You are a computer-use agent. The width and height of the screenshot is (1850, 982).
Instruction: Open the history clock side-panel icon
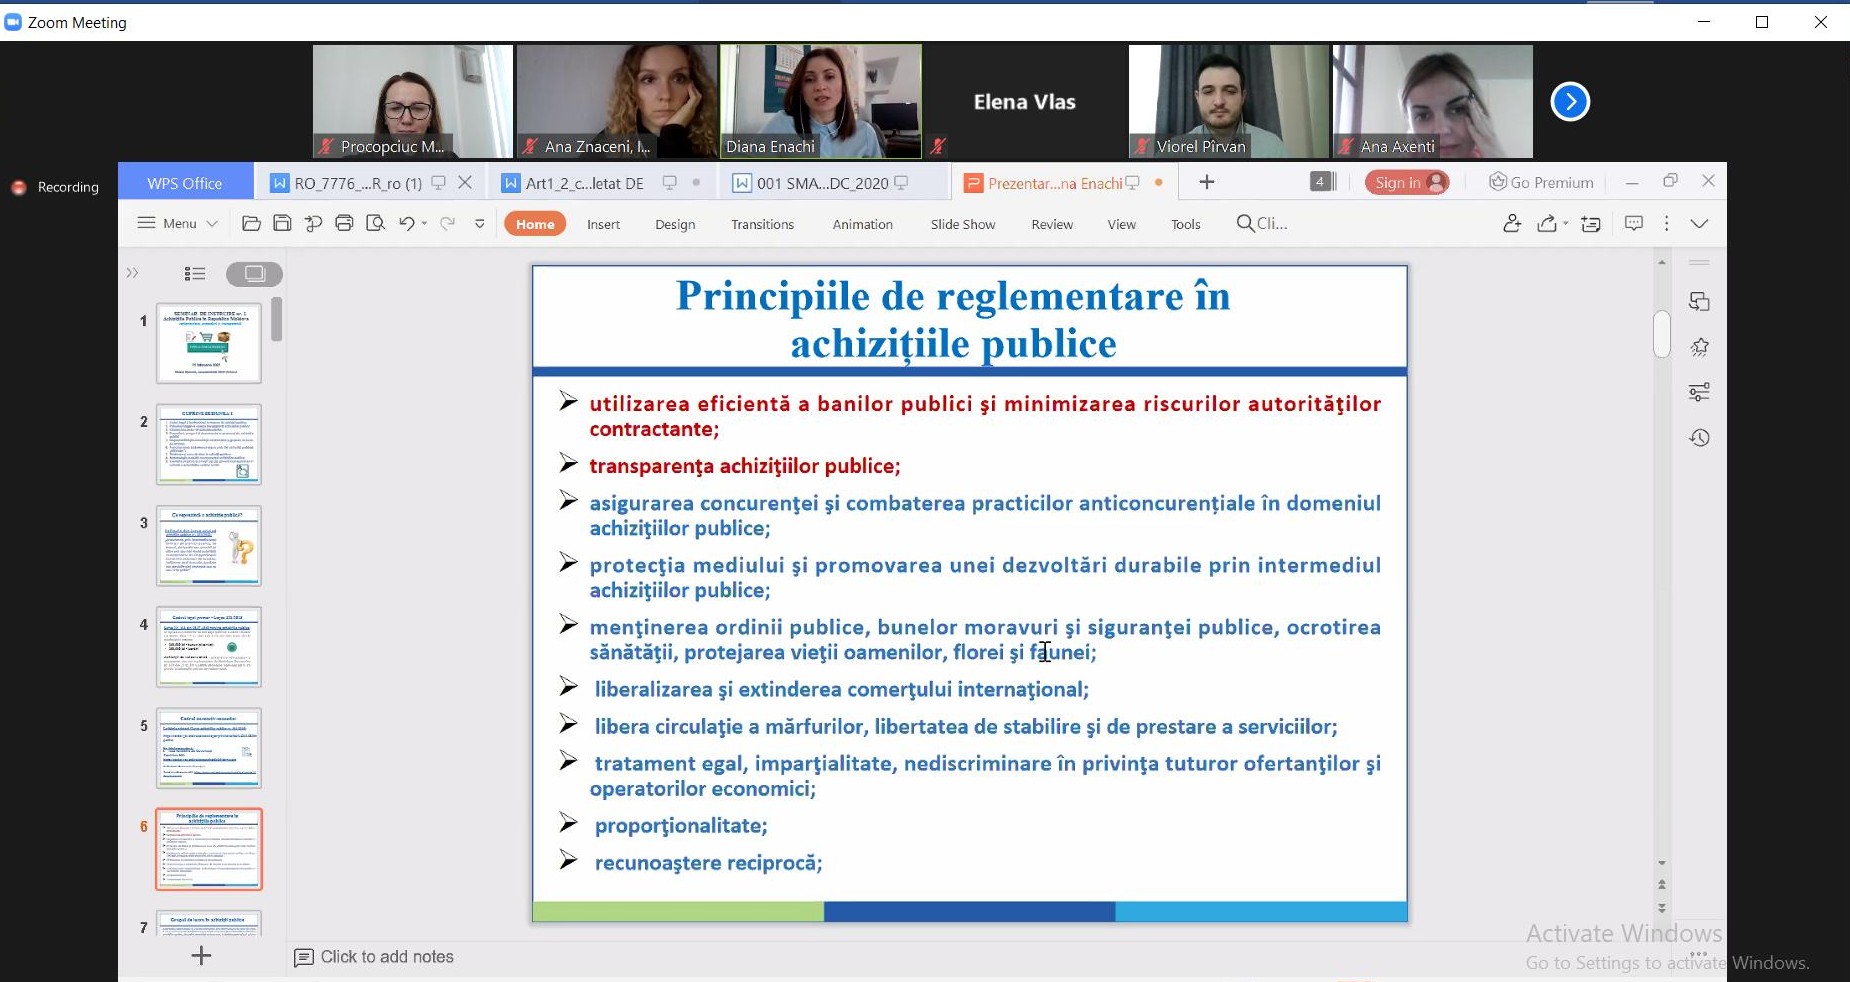tap(1699, 438)
